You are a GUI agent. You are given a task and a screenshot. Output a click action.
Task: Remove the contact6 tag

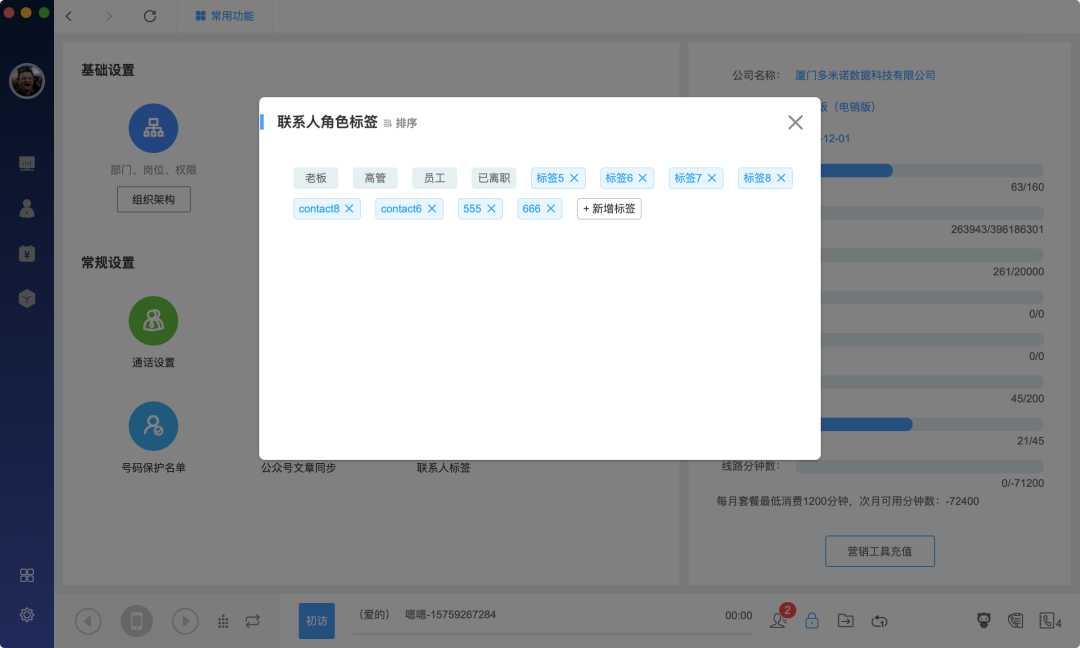(432, 209)
